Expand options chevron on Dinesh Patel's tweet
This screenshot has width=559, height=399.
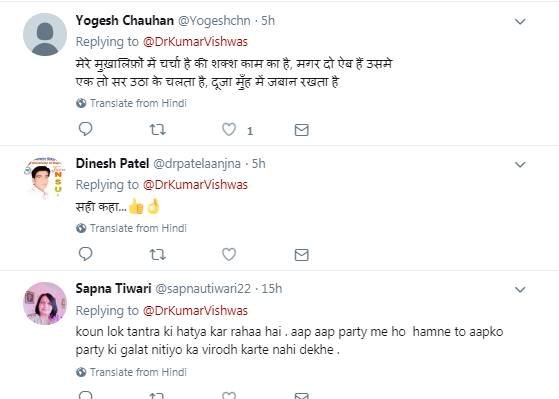520,165
